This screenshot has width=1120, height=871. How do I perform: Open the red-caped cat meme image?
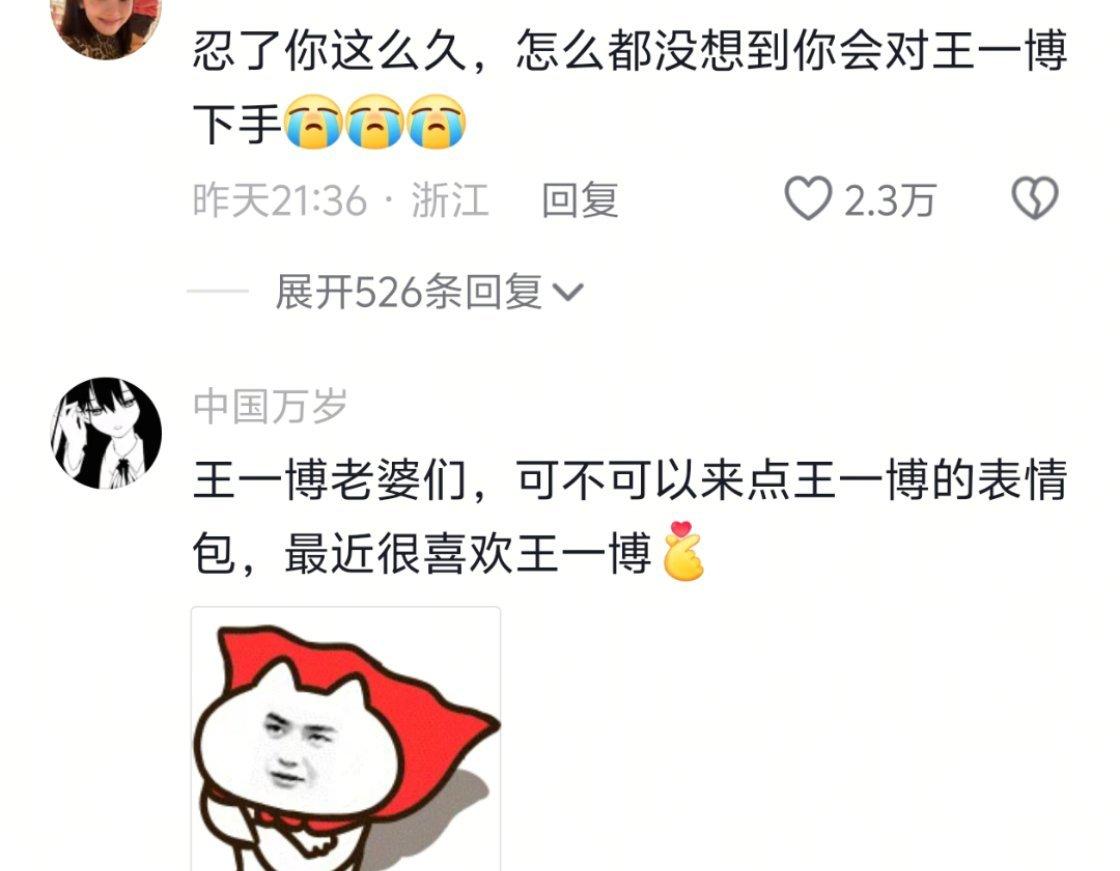346,739
